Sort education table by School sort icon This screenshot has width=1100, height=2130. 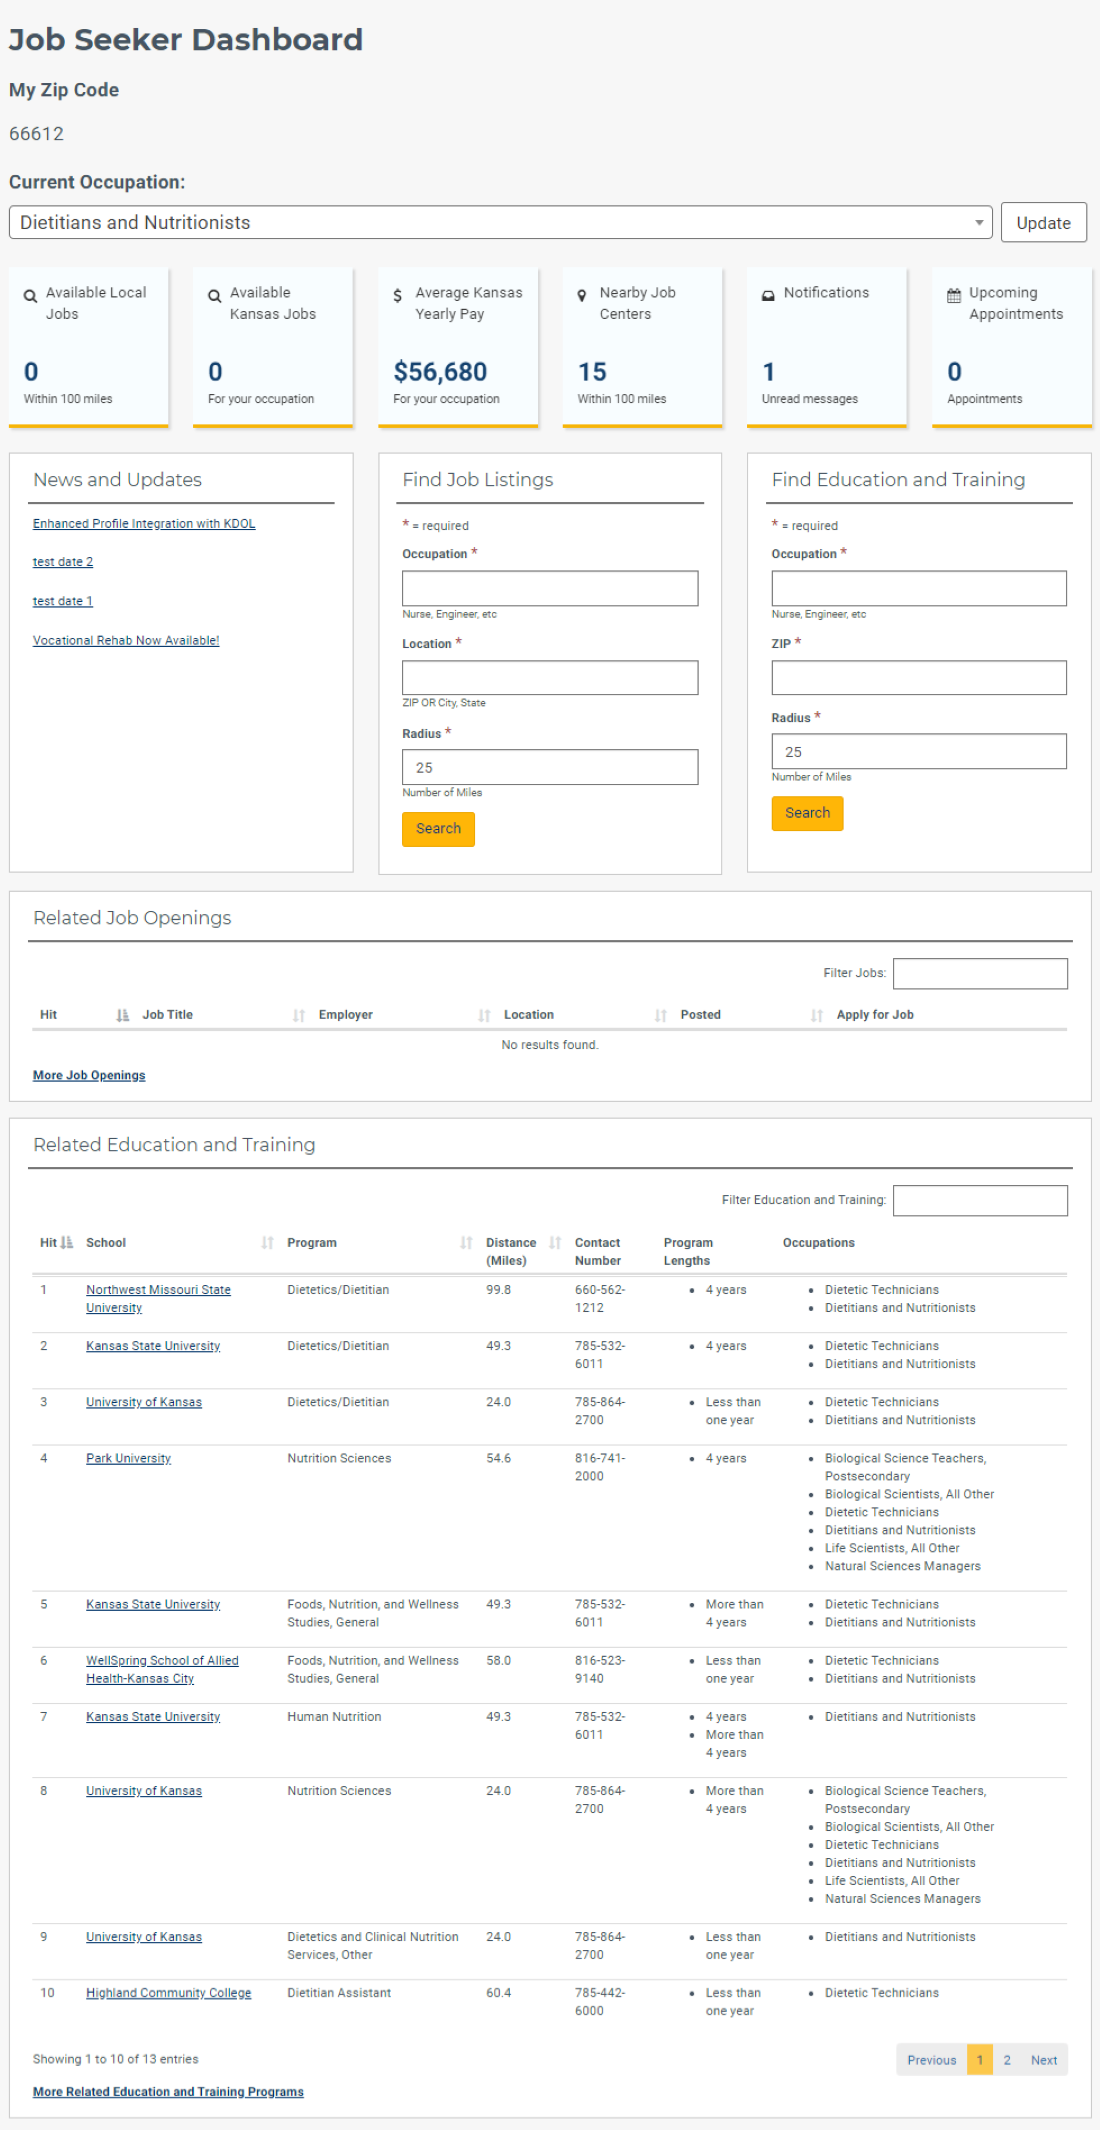click(267, 1243)
